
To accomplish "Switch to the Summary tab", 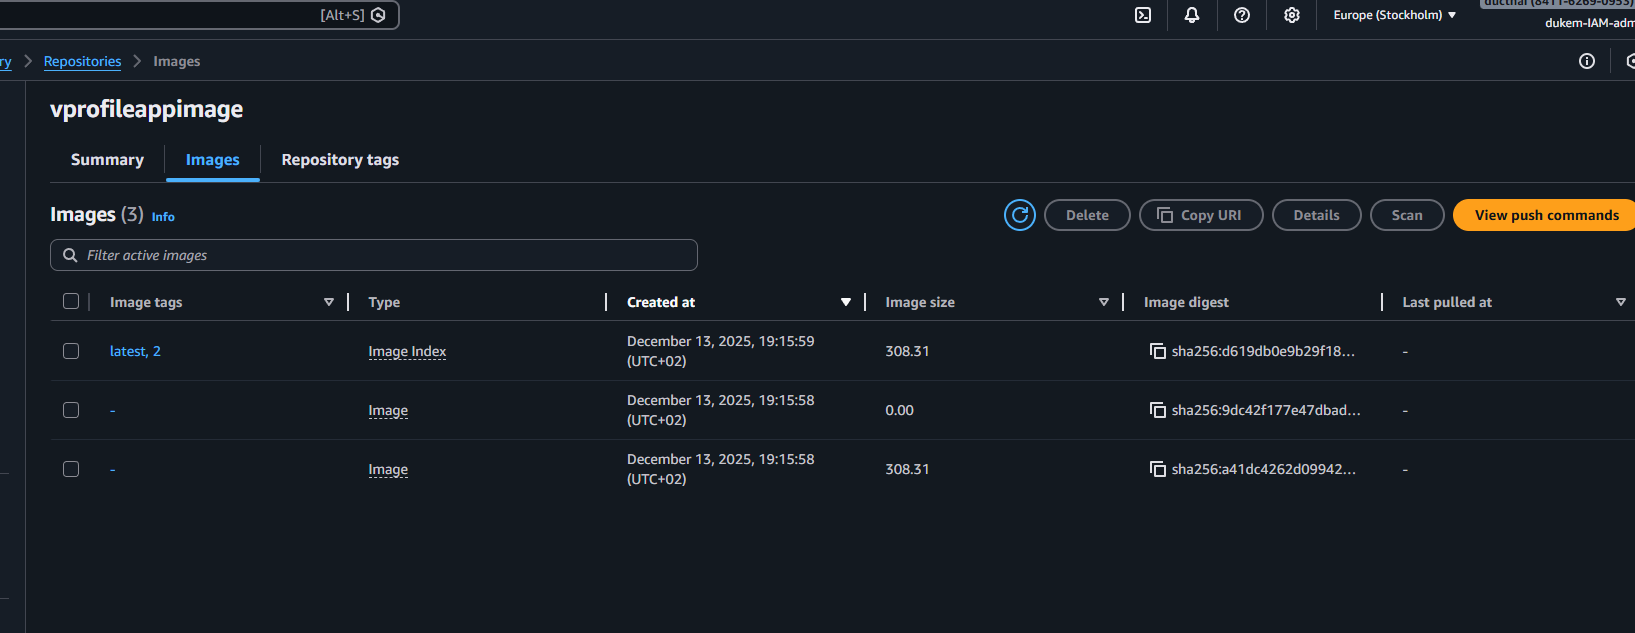I will 107,160.
